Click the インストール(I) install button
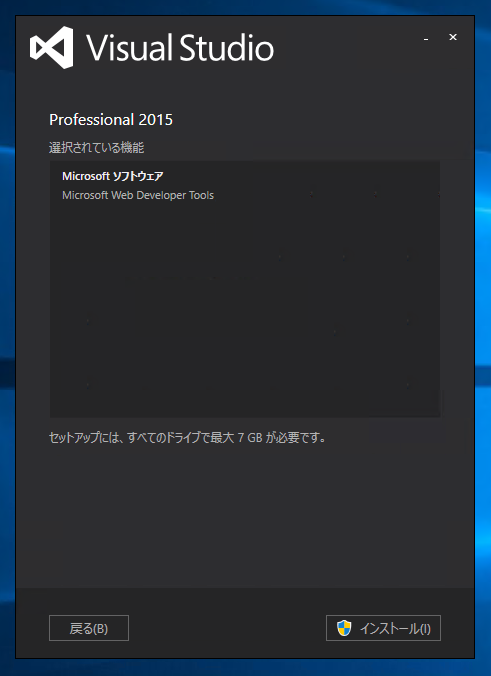 coord(383,628)
